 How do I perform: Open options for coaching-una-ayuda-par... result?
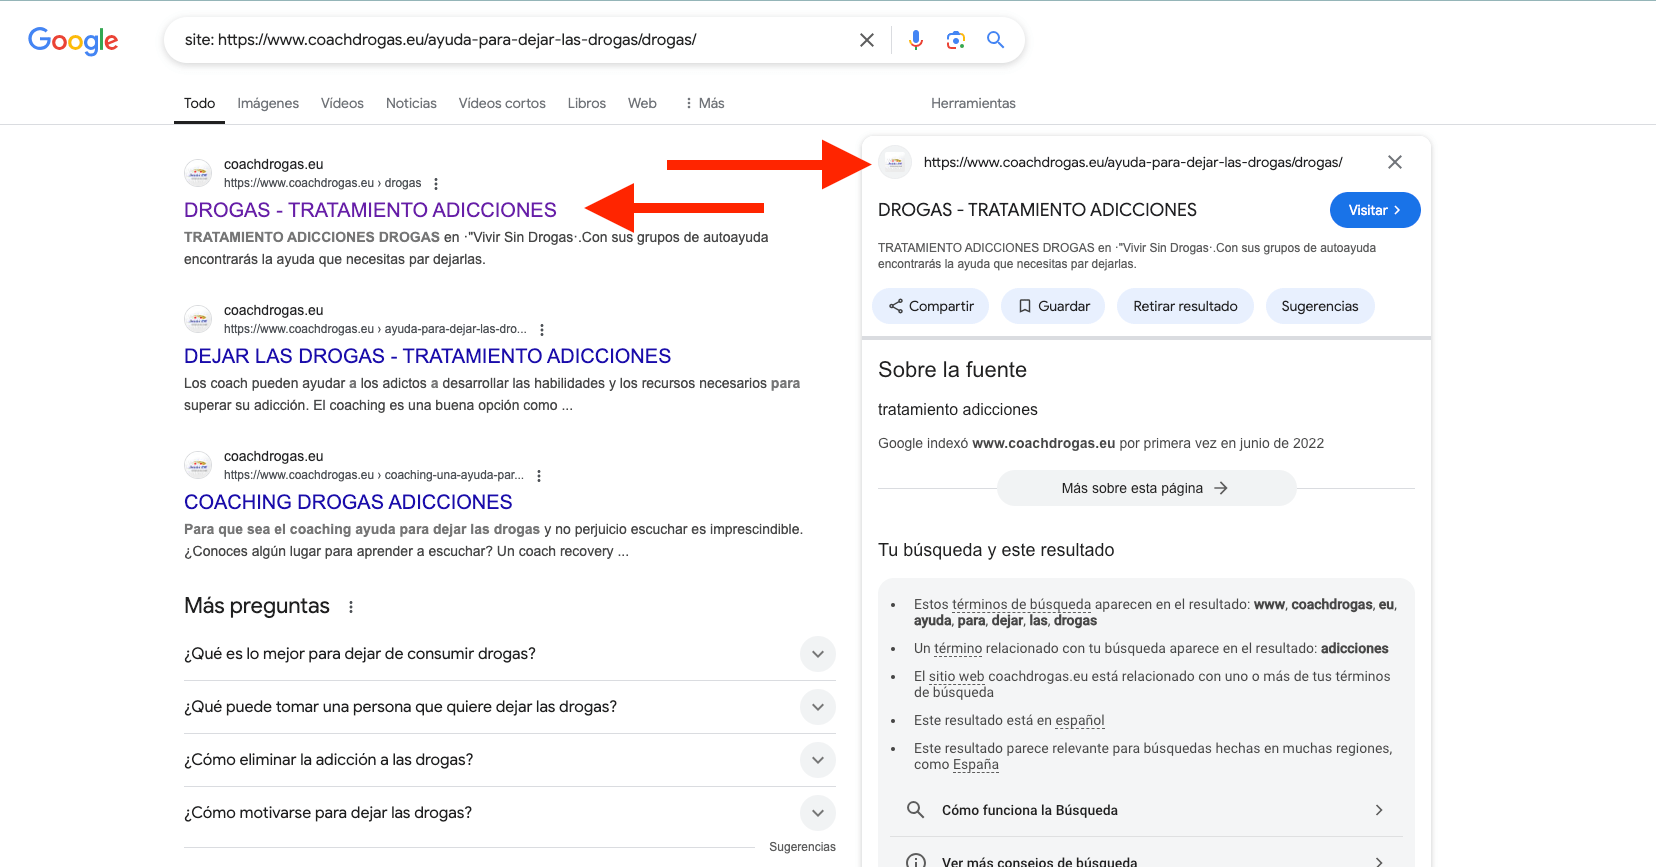coord(539,476)
